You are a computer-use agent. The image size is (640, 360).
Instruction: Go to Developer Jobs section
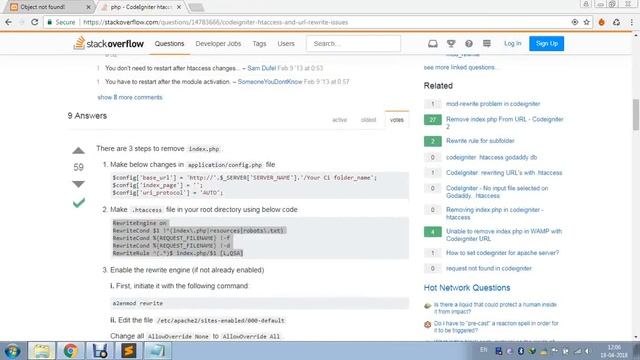point(218,43)
